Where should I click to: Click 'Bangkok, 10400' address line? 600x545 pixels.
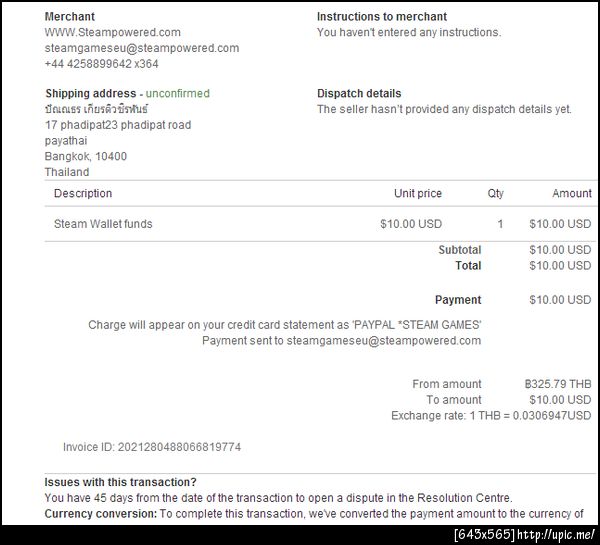coord(86,157)
